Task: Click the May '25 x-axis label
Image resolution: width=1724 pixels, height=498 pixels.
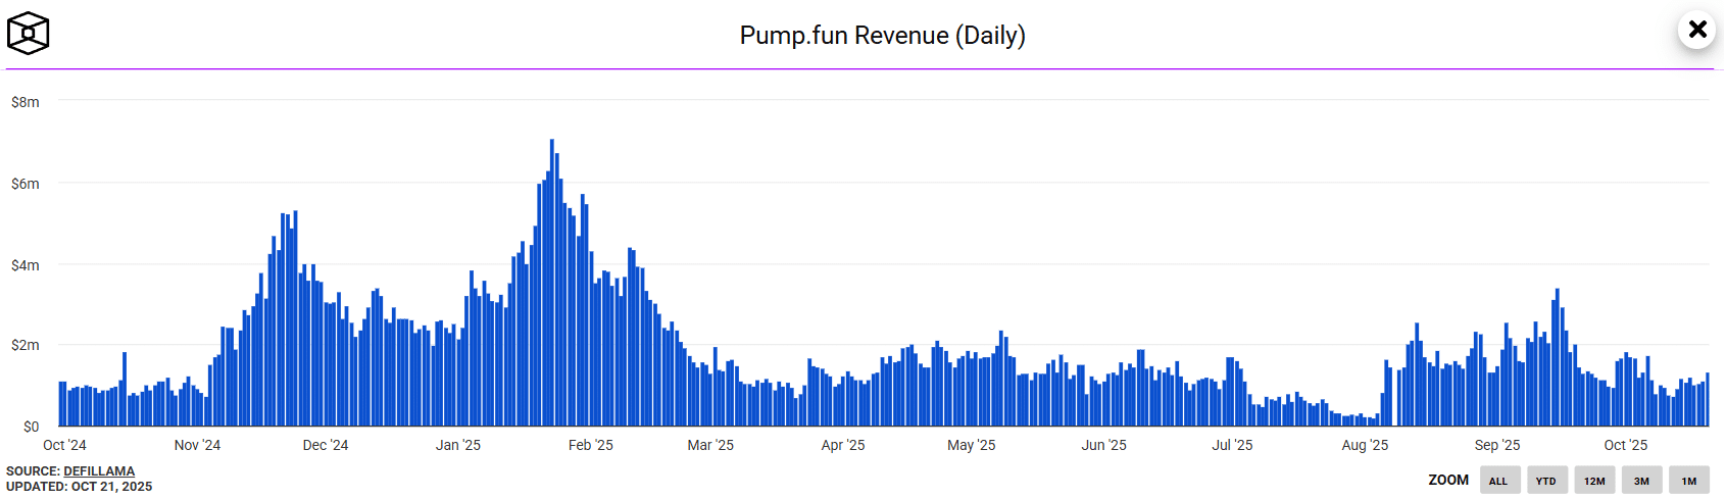Action: (971, 445)
